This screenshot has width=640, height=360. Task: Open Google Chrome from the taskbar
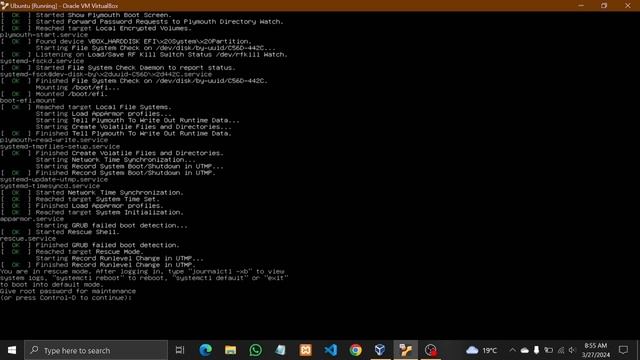(356, 350)
